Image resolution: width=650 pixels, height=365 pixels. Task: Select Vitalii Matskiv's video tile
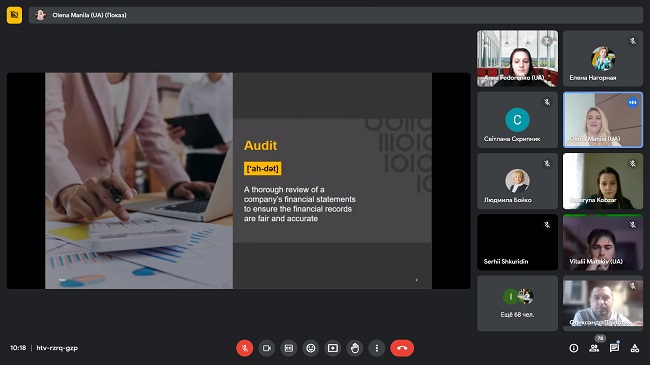603,242
